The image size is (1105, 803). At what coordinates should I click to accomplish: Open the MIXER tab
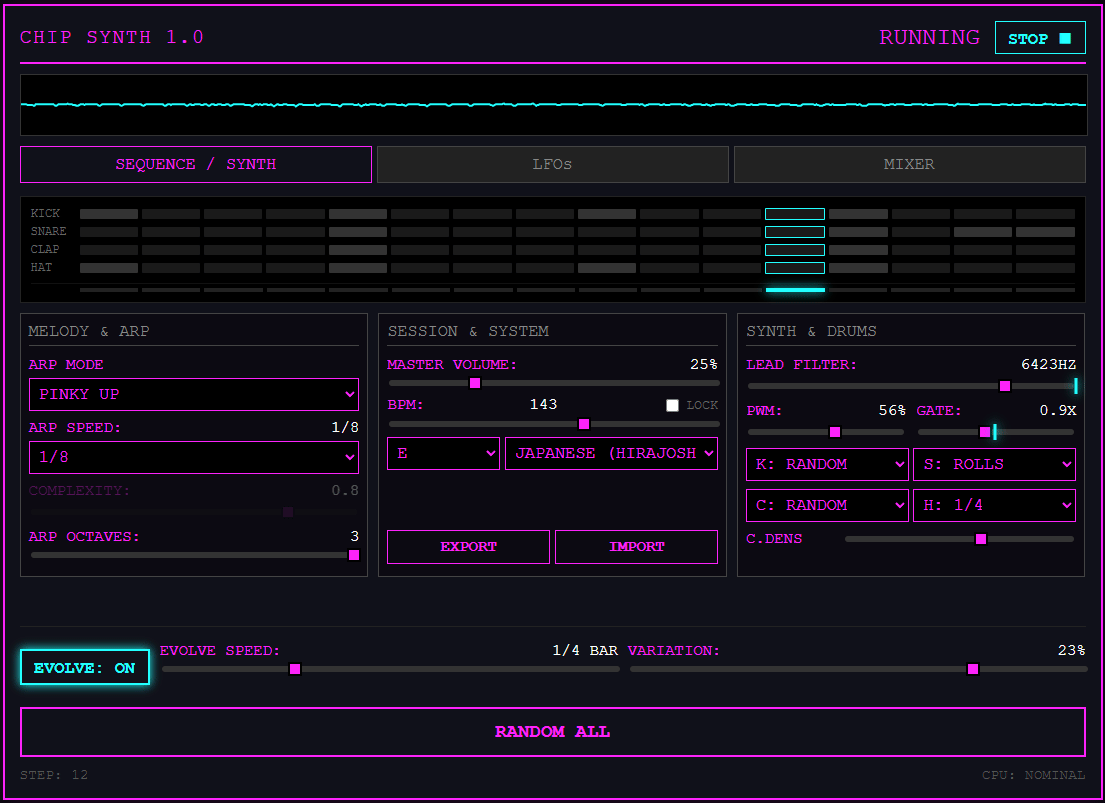click(x=909, y=165)
